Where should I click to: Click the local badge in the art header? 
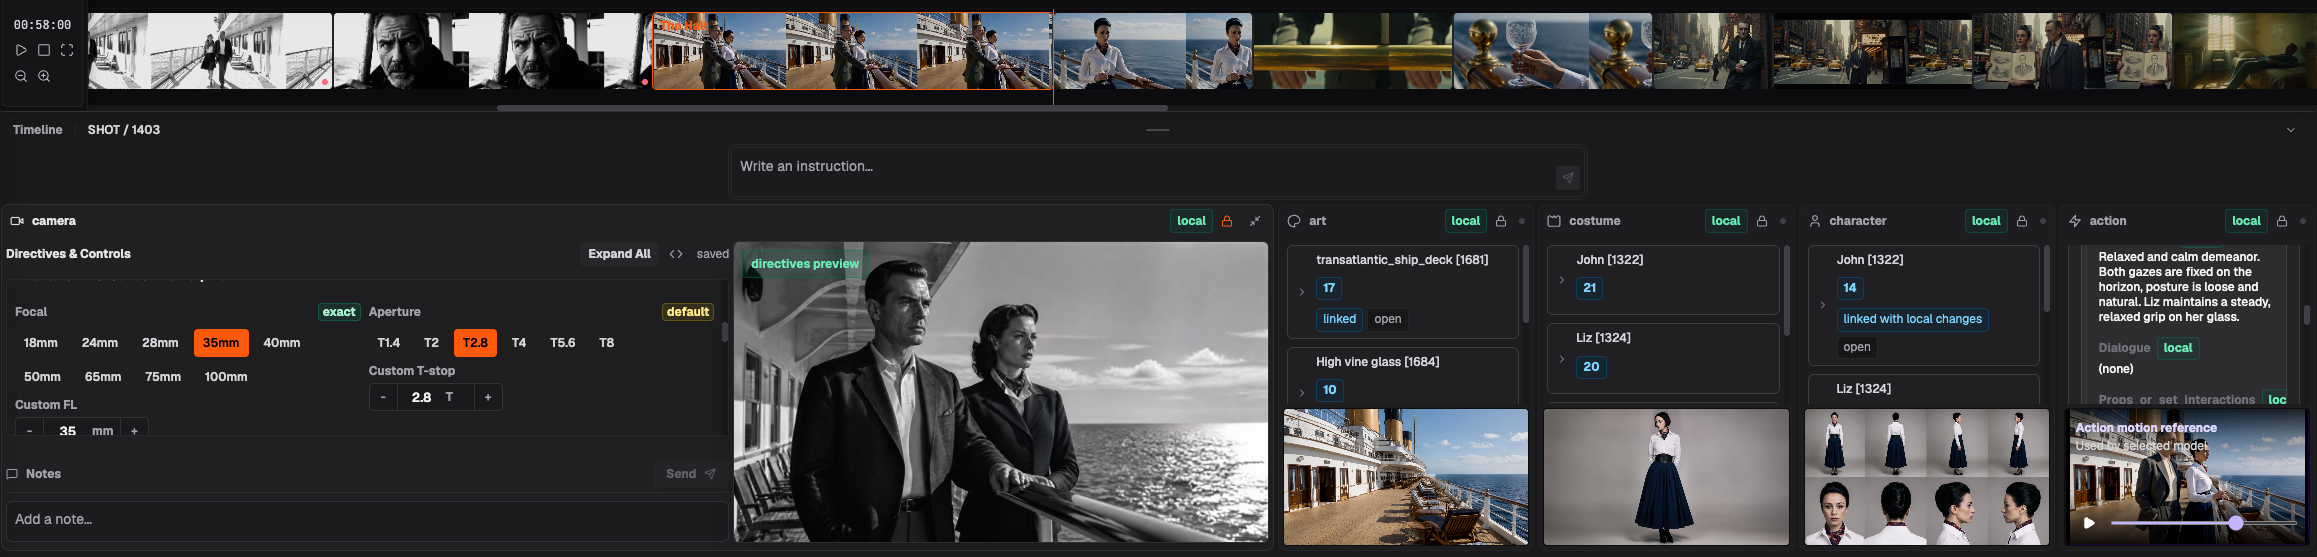coord(1465,221)
